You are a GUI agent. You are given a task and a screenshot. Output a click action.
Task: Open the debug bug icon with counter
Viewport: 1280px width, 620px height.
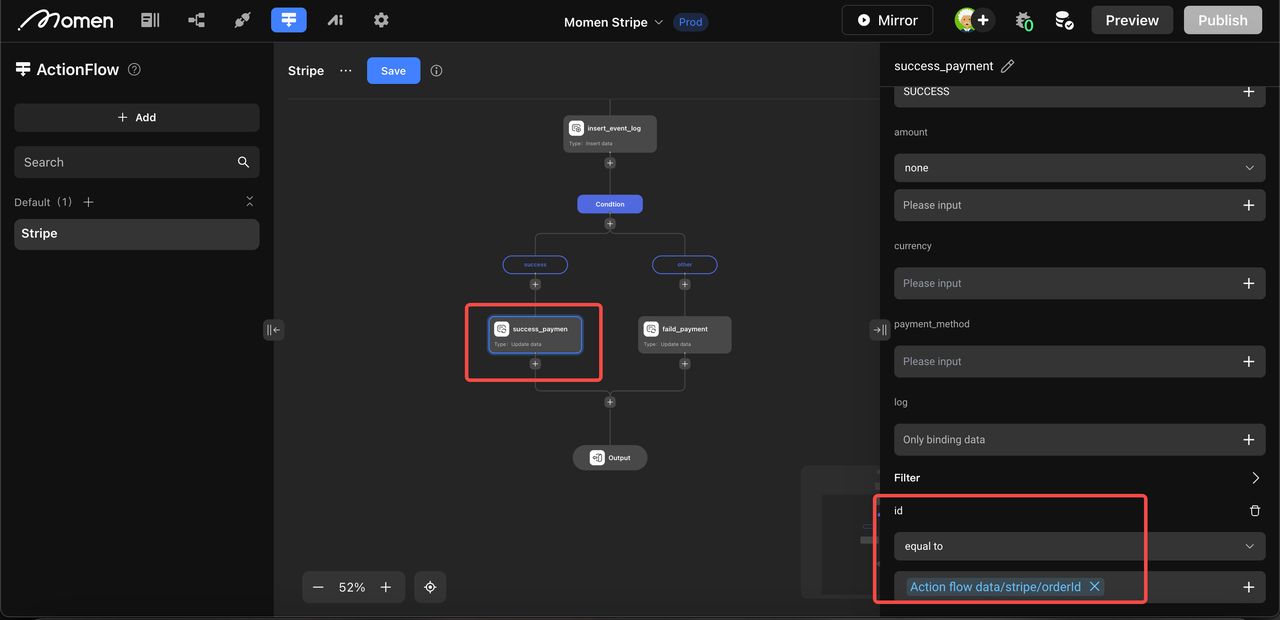[x=1024, y=20]
